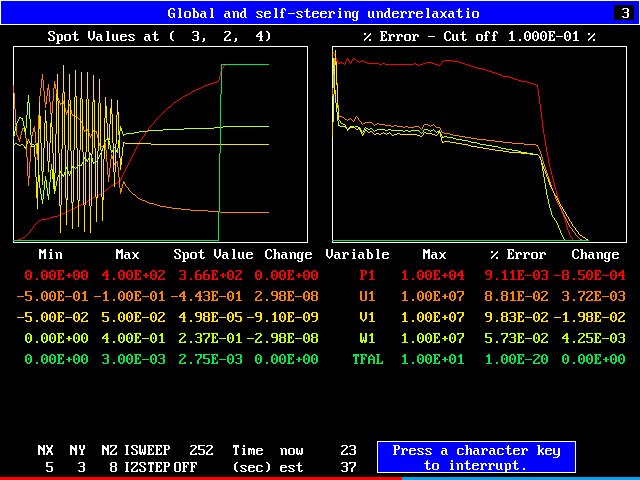Select the W1 variable label
640x480 pixels.
364,337
